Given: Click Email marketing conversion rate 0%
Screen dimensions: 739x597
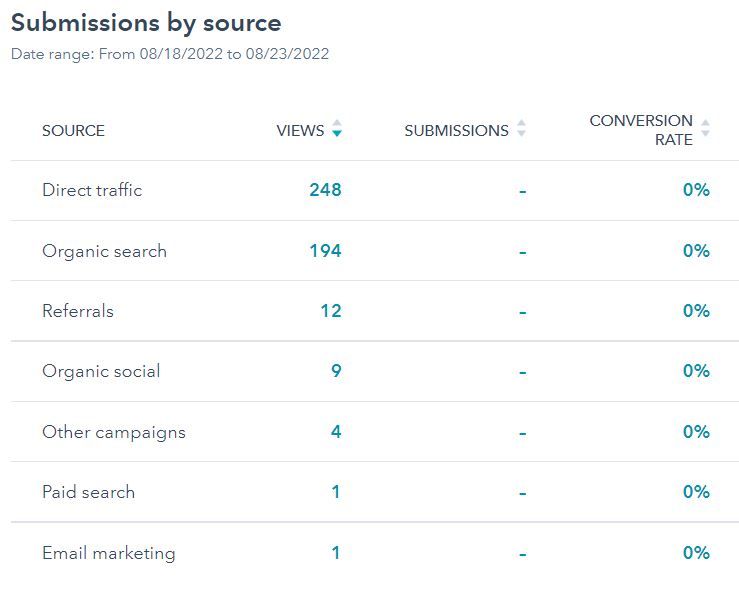Looking at the screenshot, I should click(696, 553).
